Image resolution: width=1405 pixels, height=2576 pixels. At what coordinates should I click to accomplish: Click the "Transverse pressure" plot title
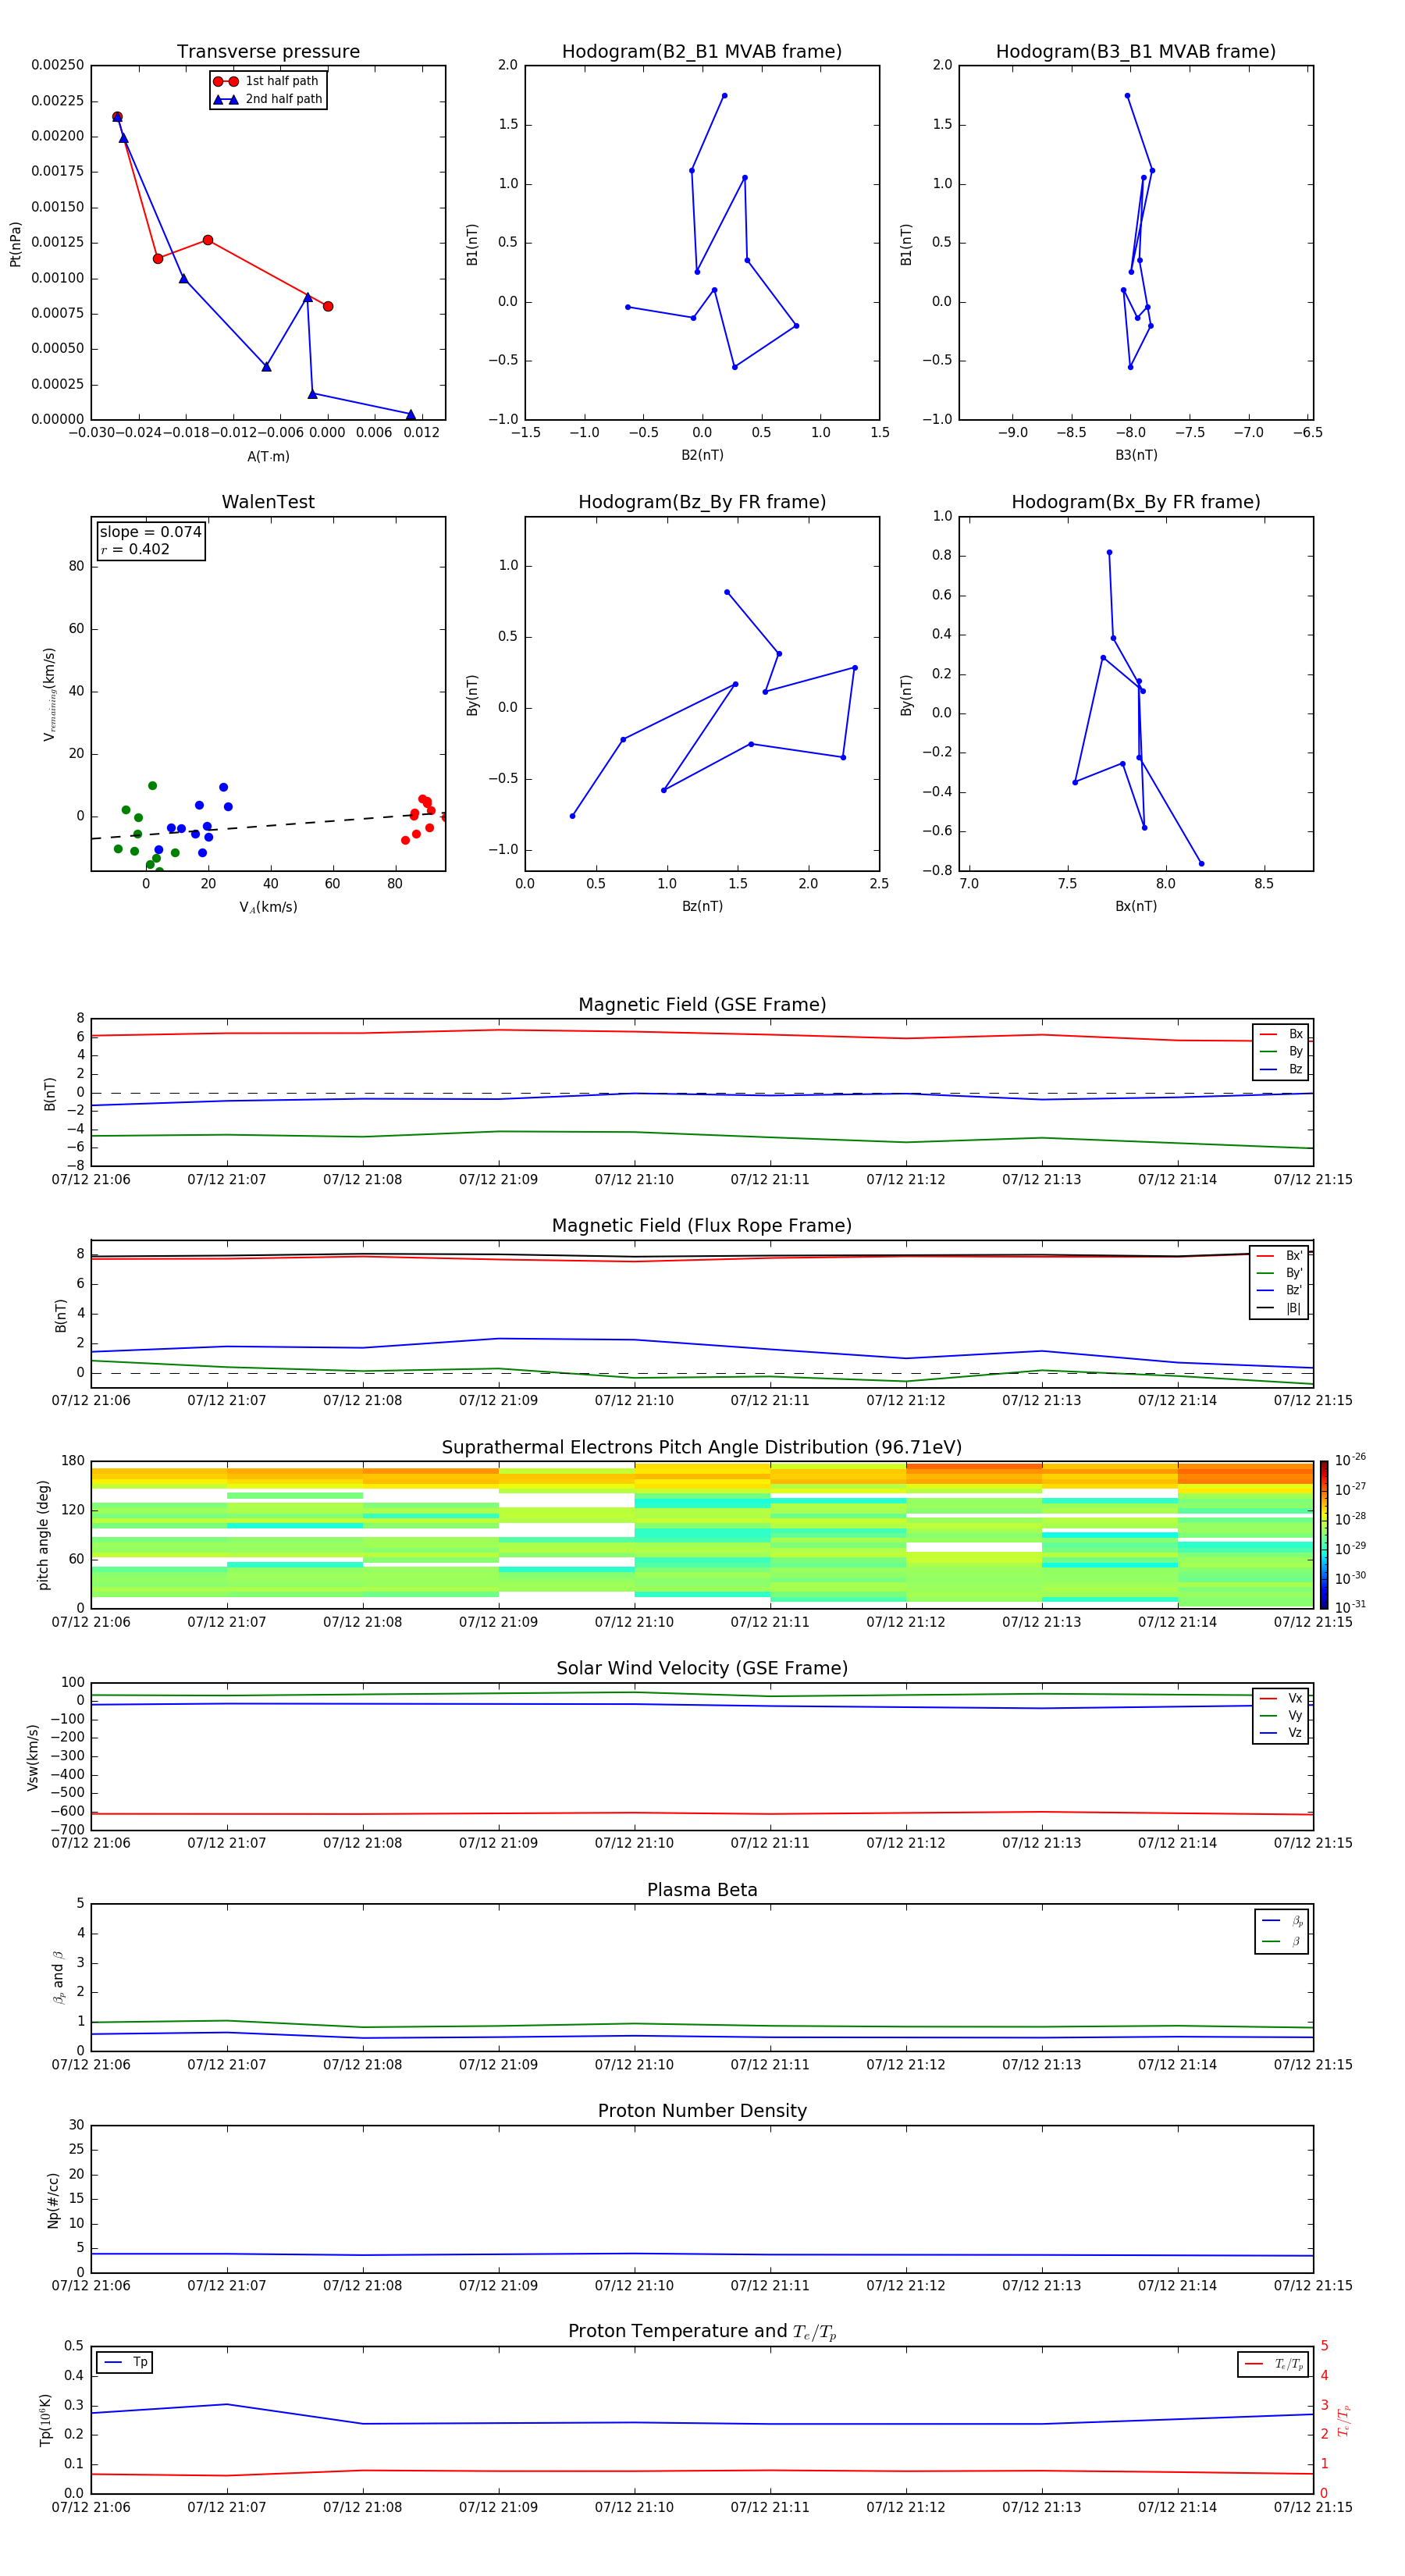coord(268,52)
